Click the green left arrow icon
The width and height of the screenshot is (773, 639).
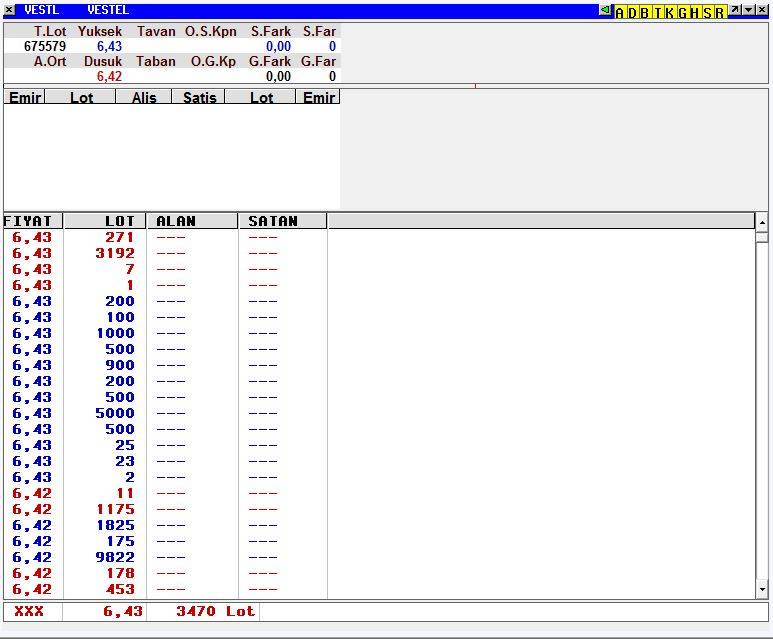605,10
